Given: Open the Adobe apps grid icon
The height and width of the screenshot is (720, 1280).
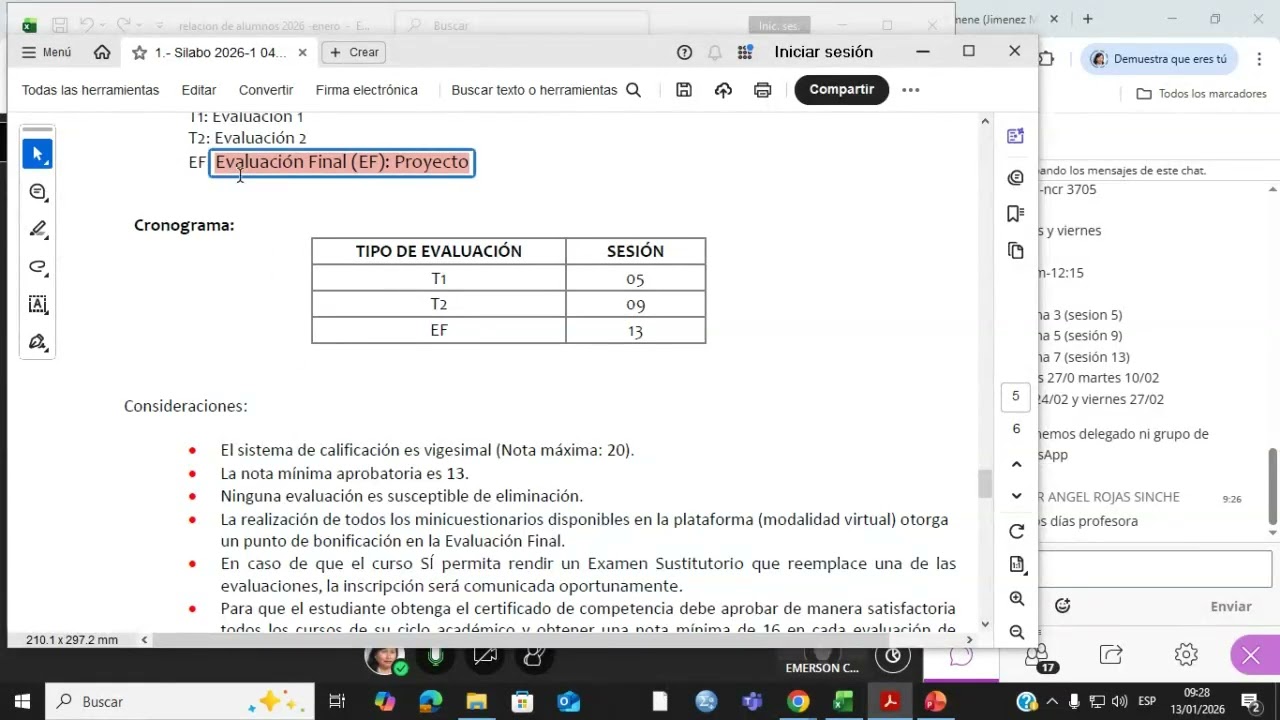Looking at the screenshot, I should 745,52.
